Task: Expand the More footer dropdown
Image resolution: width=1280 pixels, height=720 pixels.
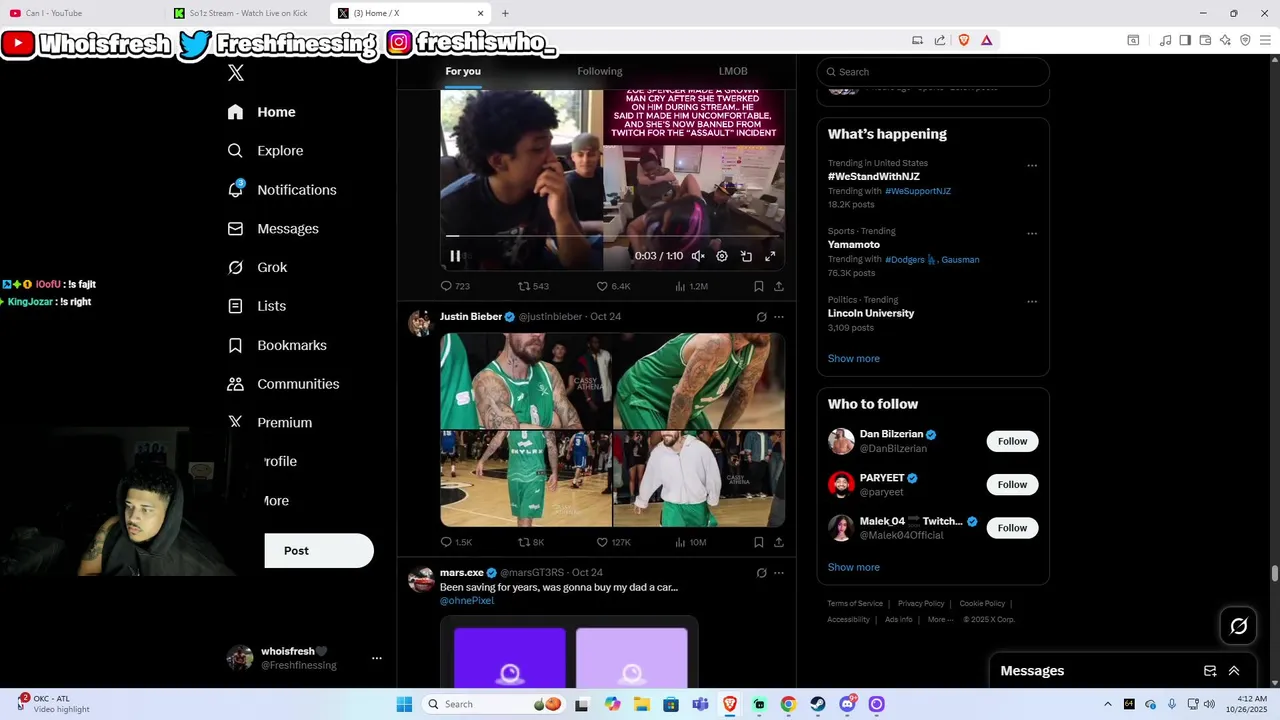Action: click(x=940, y=620)
